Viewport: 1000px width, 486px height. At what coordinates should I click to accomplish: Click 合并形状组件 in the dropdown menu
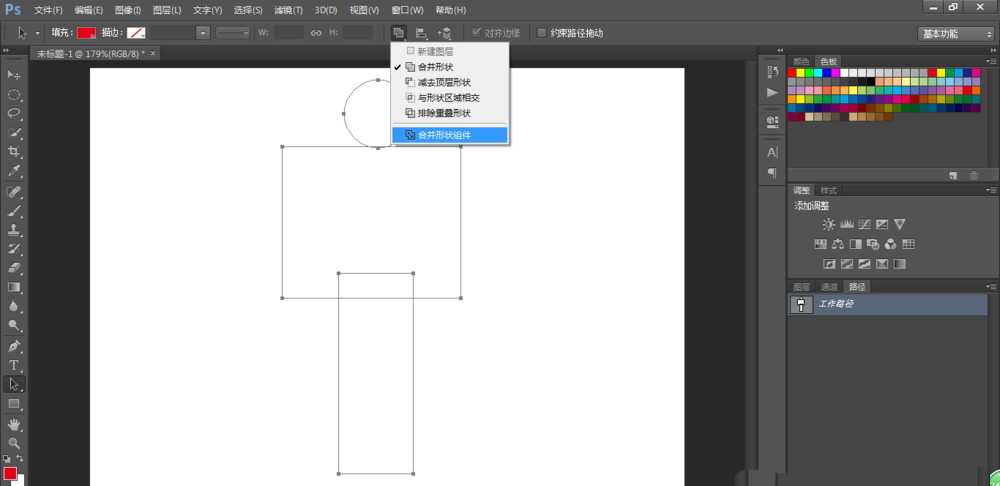[x=450, y=134]
